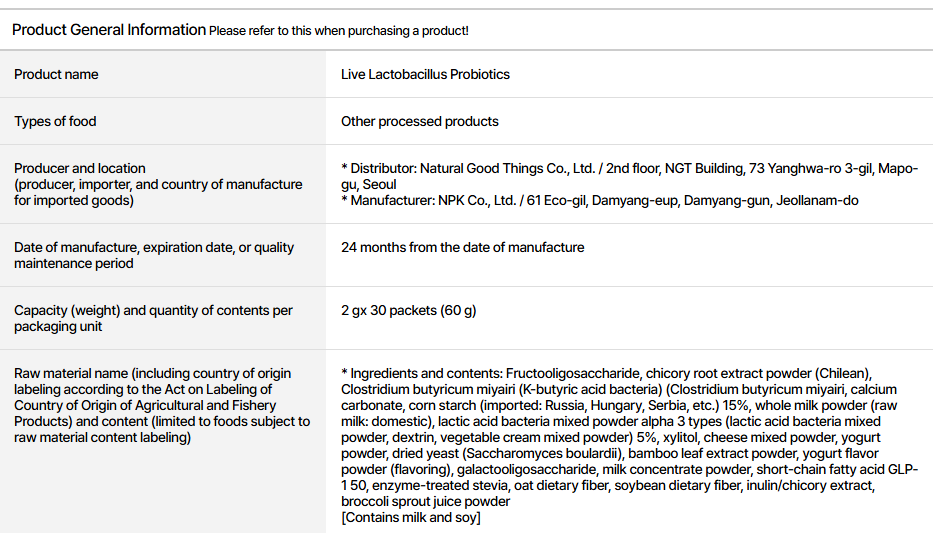Select the Producer and location label
The width and height of the screenshot is (933, 533).
[x=80, y=169]
